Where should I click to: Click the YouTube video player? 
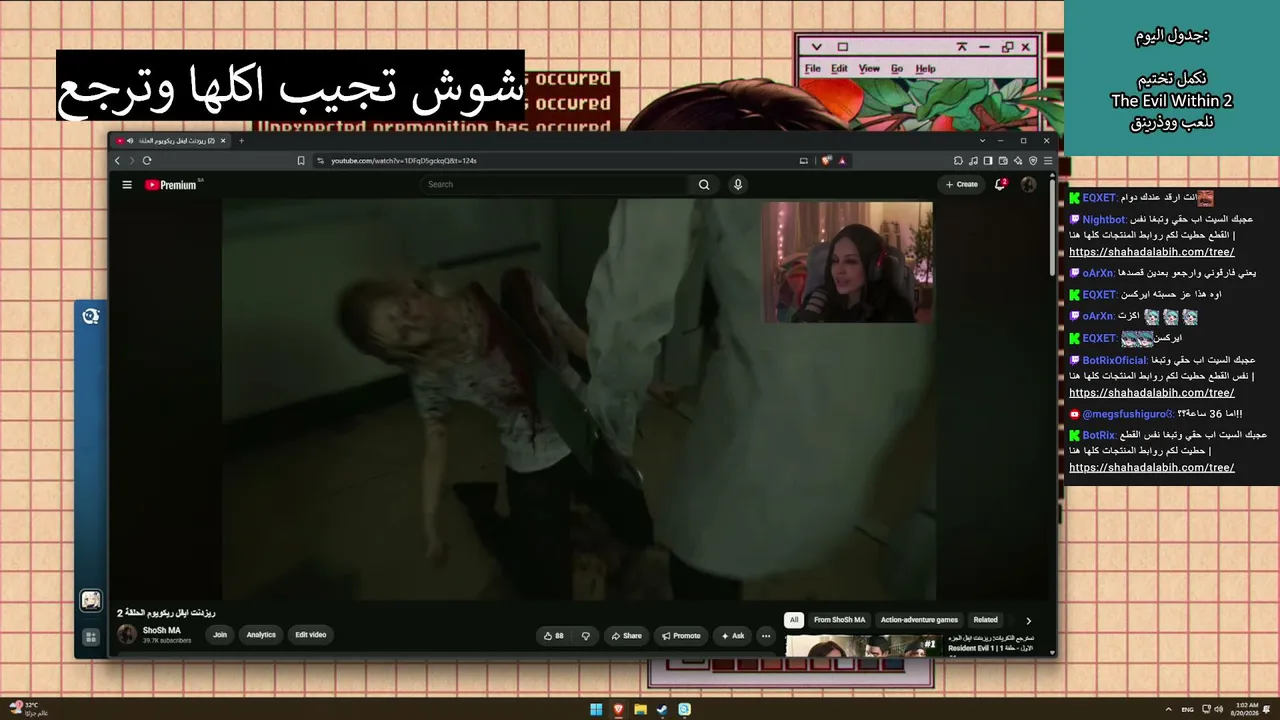point(578,399)
